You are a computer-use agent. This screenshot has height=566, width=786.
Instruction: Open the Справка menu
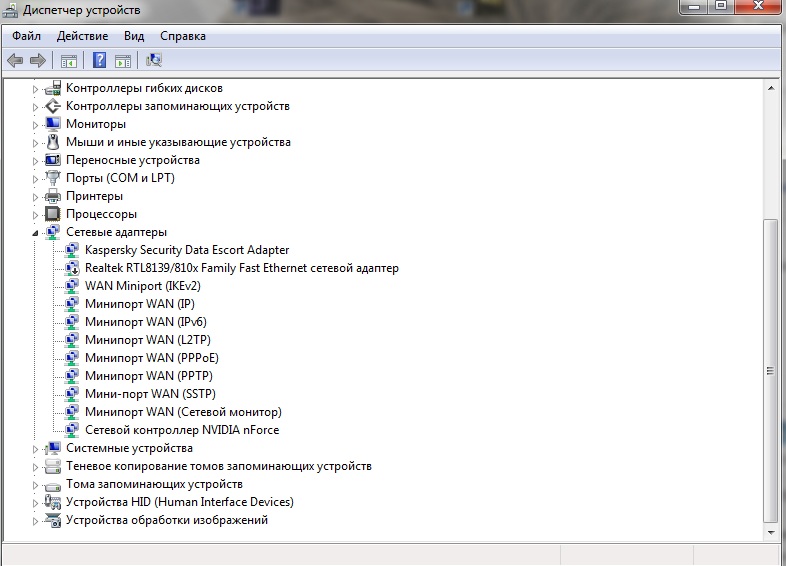(183, 36)
